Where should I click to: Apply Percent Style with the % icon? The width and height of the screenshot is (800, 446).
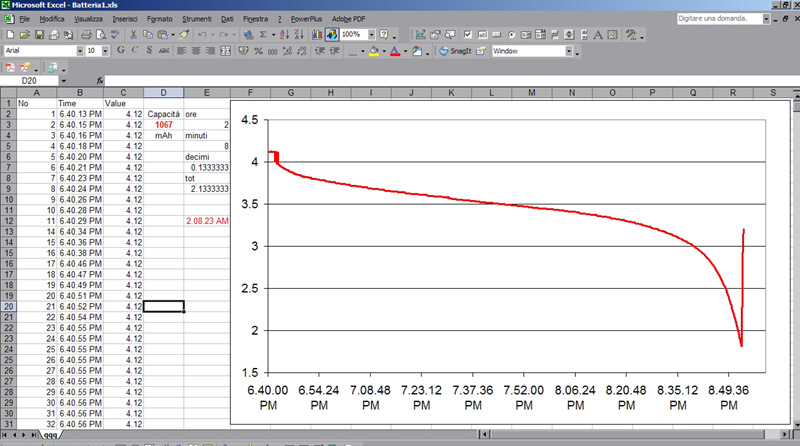click(258, 51)
